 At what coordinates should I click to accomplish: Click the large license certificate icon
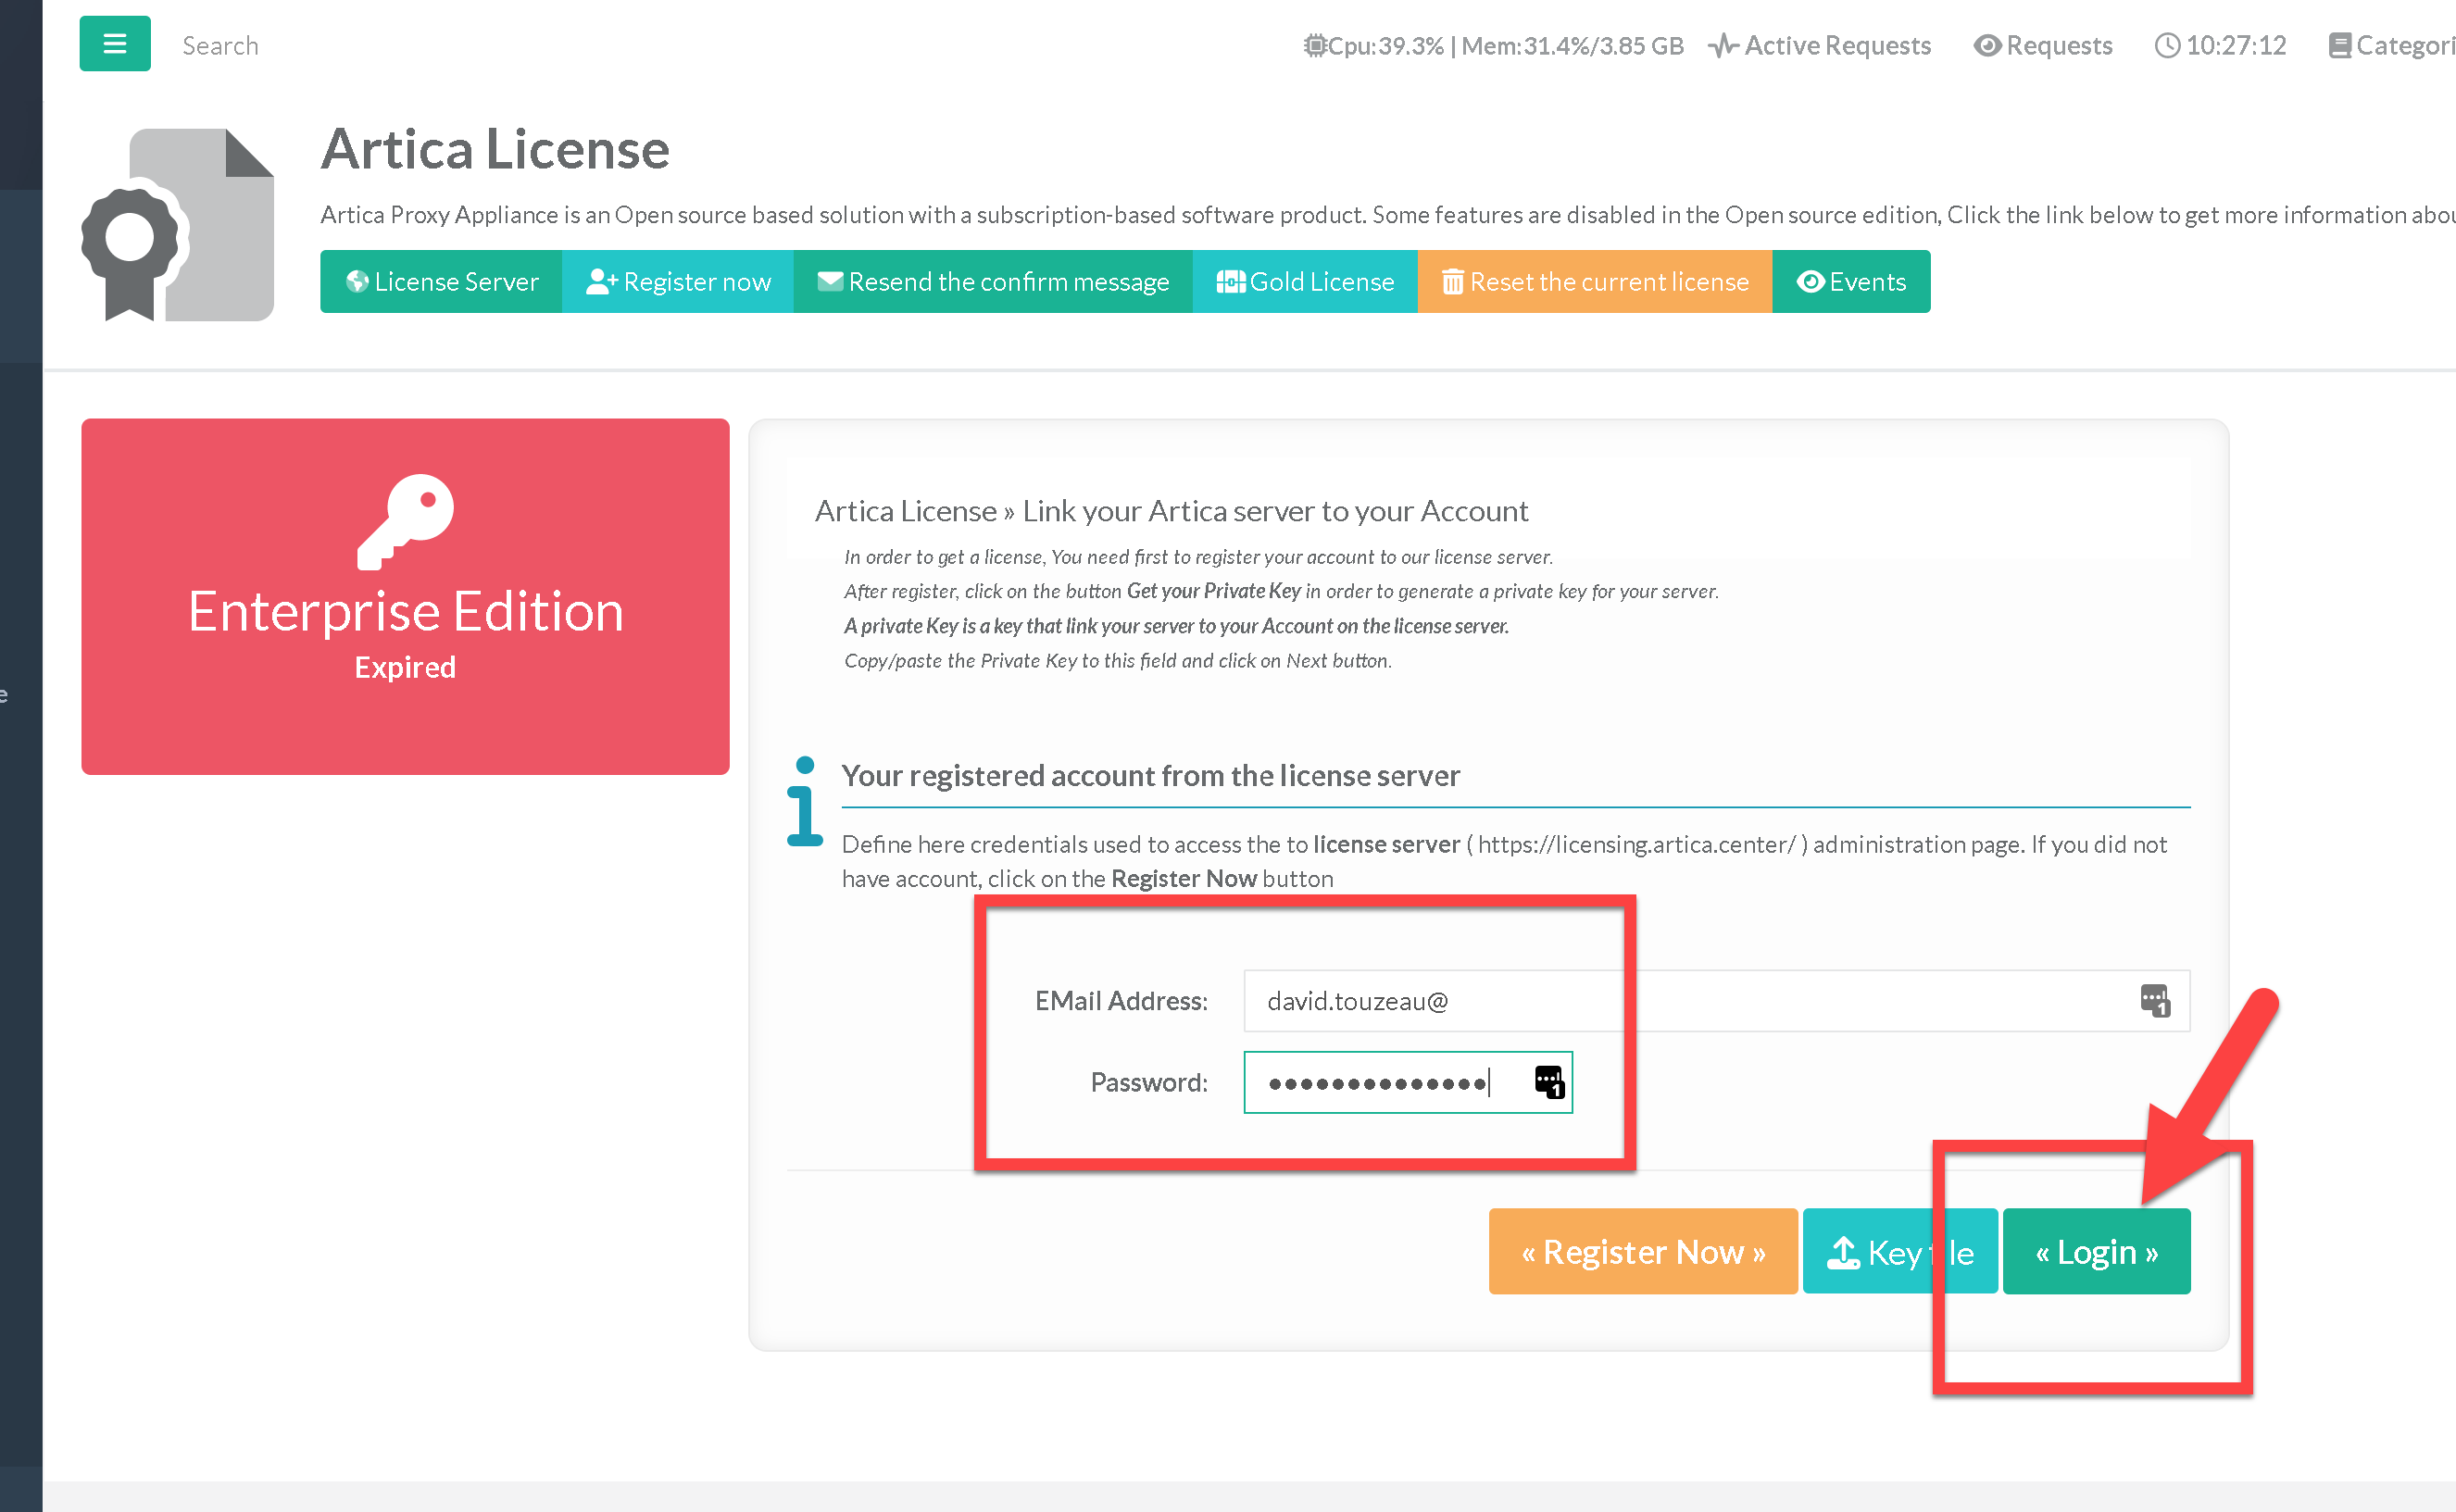(x=178, y=224)
